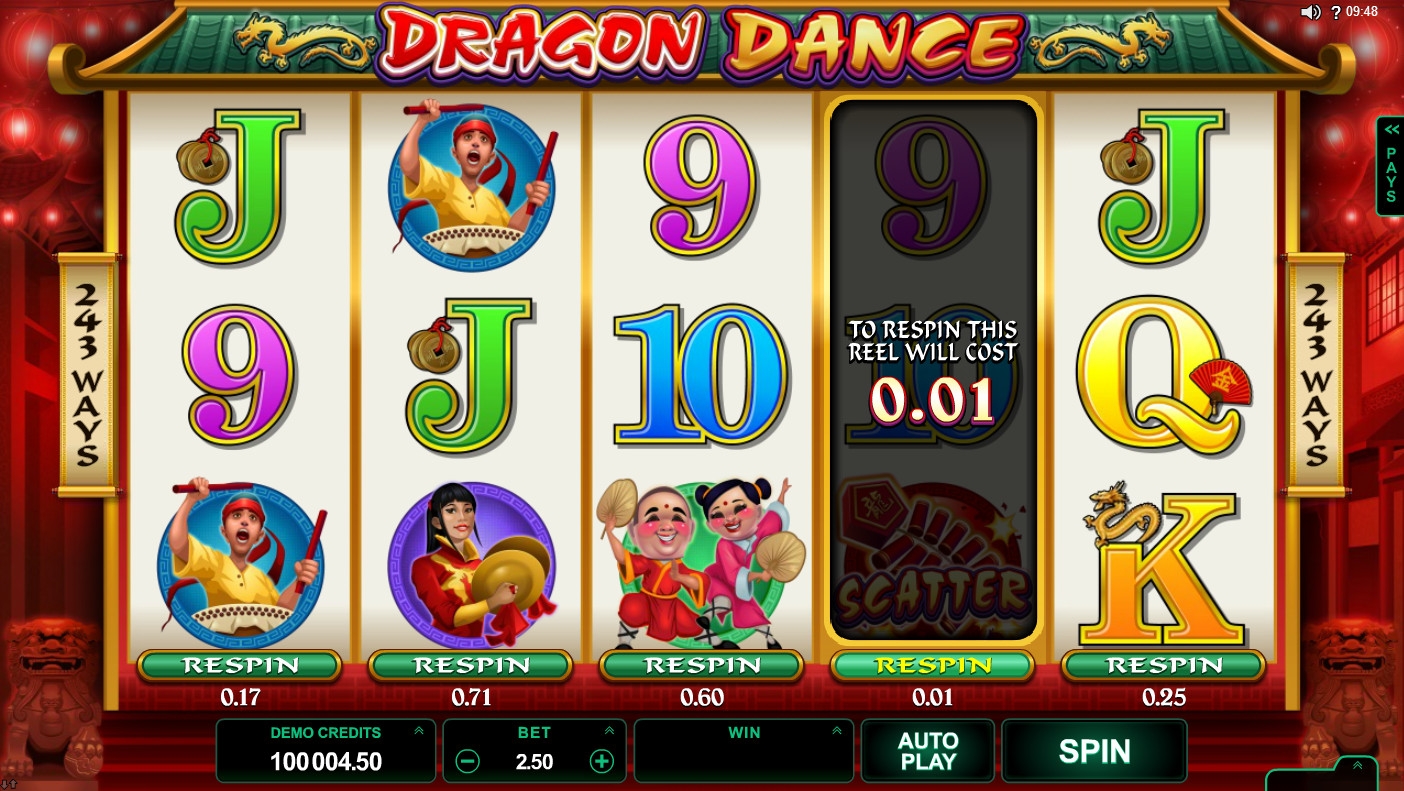Decrease the bet with the minus icon
The height and width of the screenshot is (791, 1404).
(x=467, y=761)
